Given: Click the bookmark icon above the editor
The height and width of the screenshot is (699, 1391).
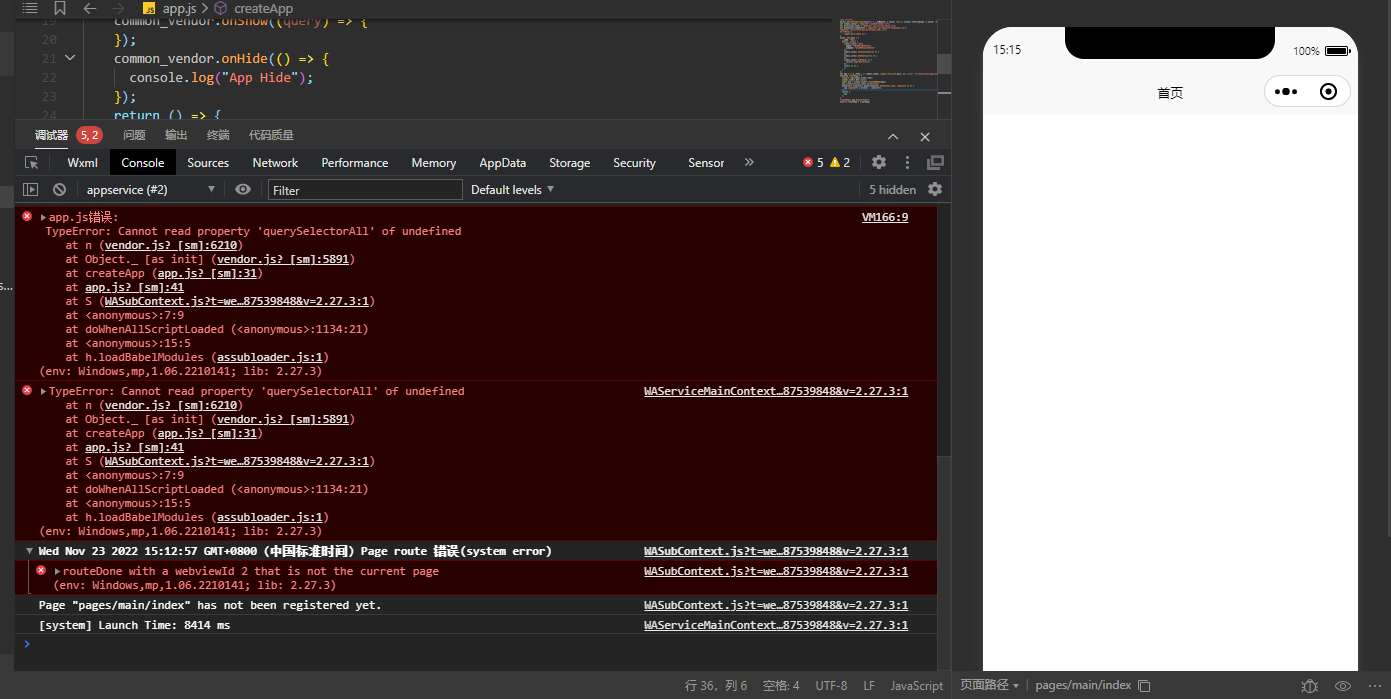Looking at the screenshot, I should click(60, 8).
